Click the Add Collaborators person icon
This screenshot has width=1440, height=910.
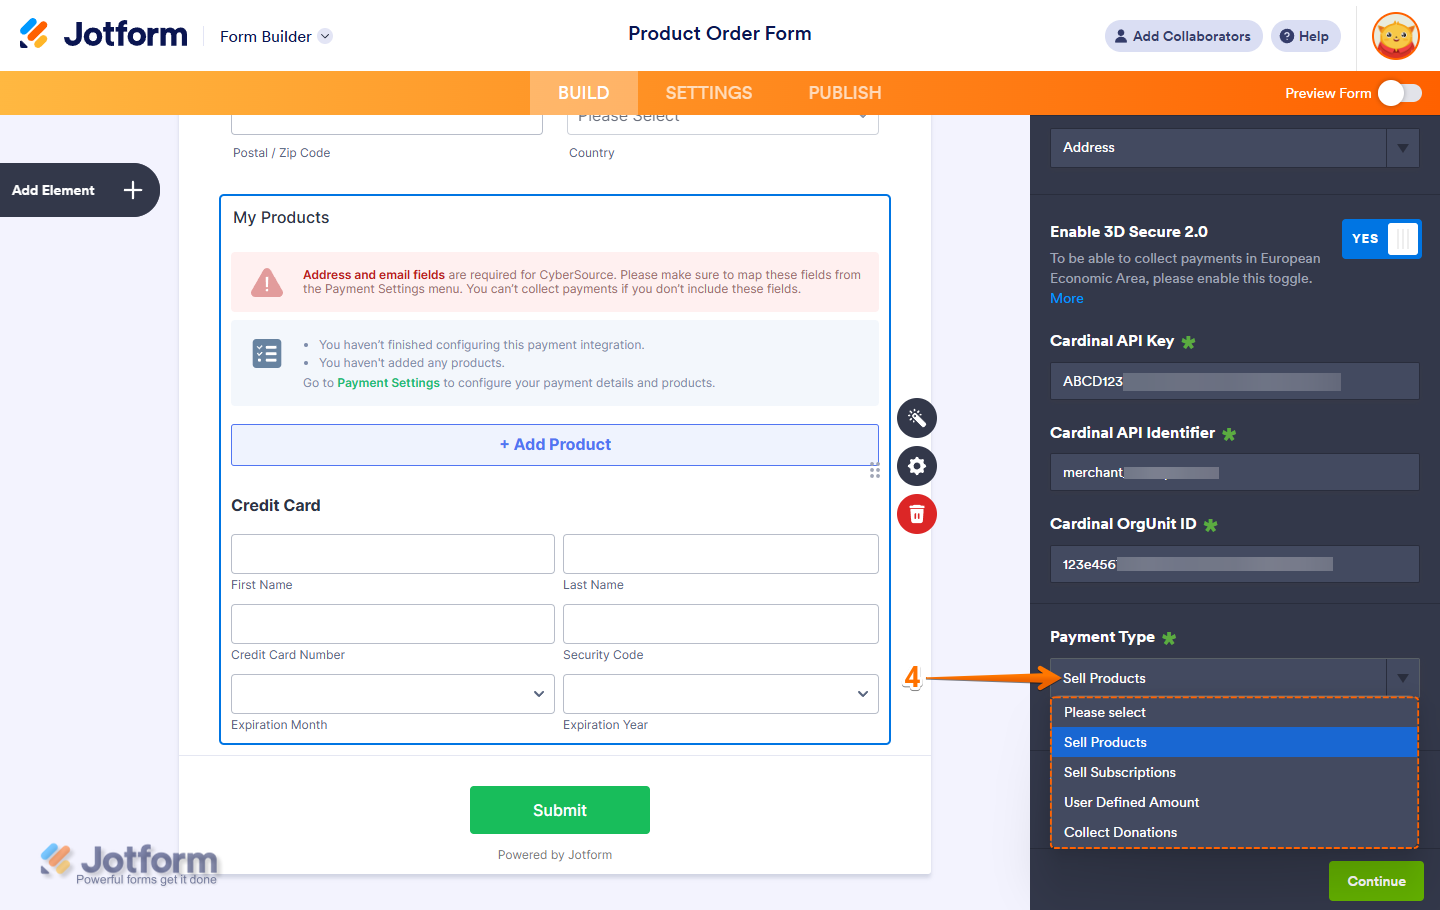(1121, 36)
